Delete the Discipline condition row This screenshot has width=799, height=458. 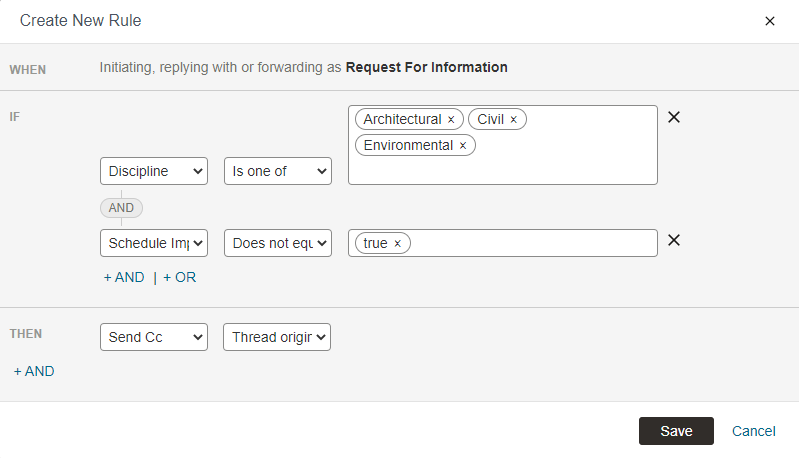[x=674, y=117]
